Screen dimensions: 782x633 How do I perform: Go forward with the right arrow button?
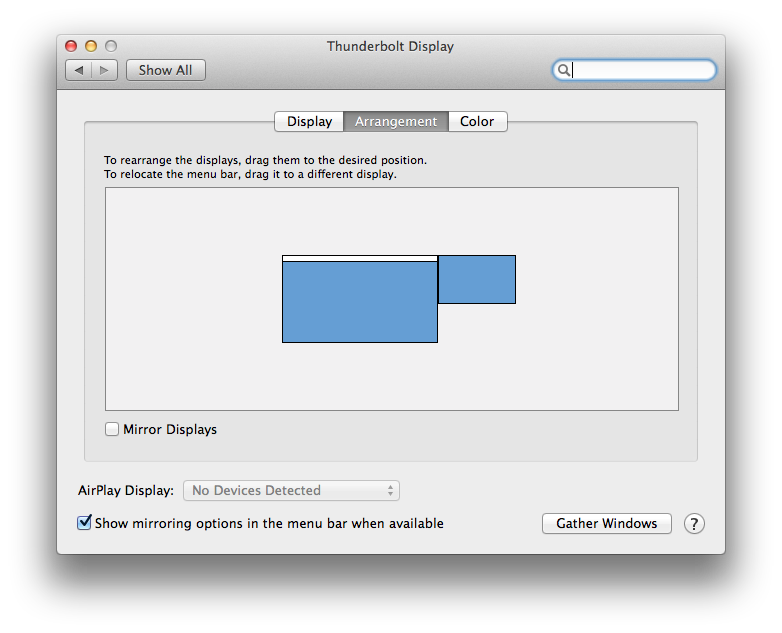point(104,70)
